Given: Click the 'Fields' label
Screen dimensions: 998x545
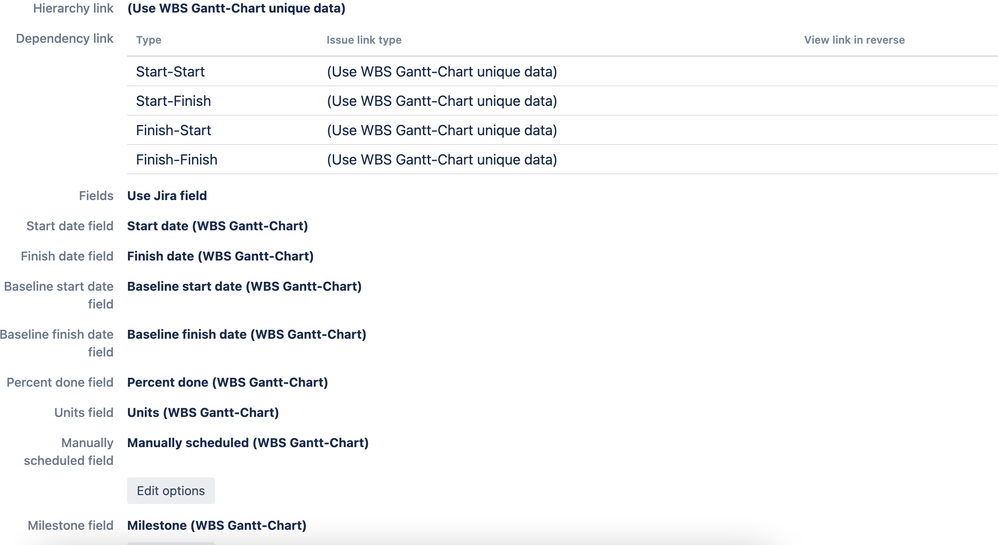Looking at the screenshot, I should (x=96, y=195).
